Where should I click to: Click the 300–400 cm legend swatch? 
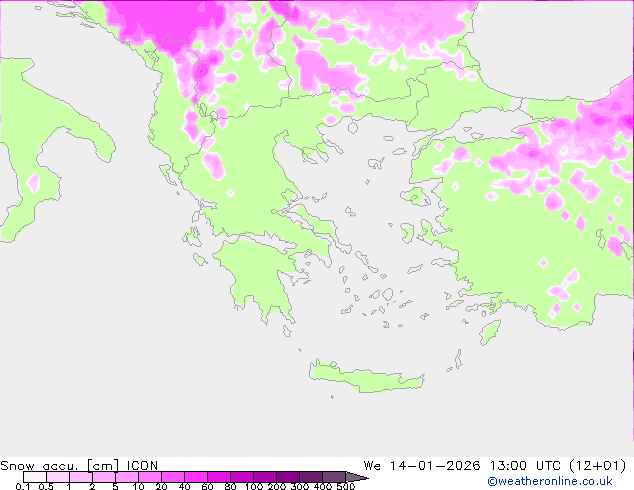tap(311, 477)
